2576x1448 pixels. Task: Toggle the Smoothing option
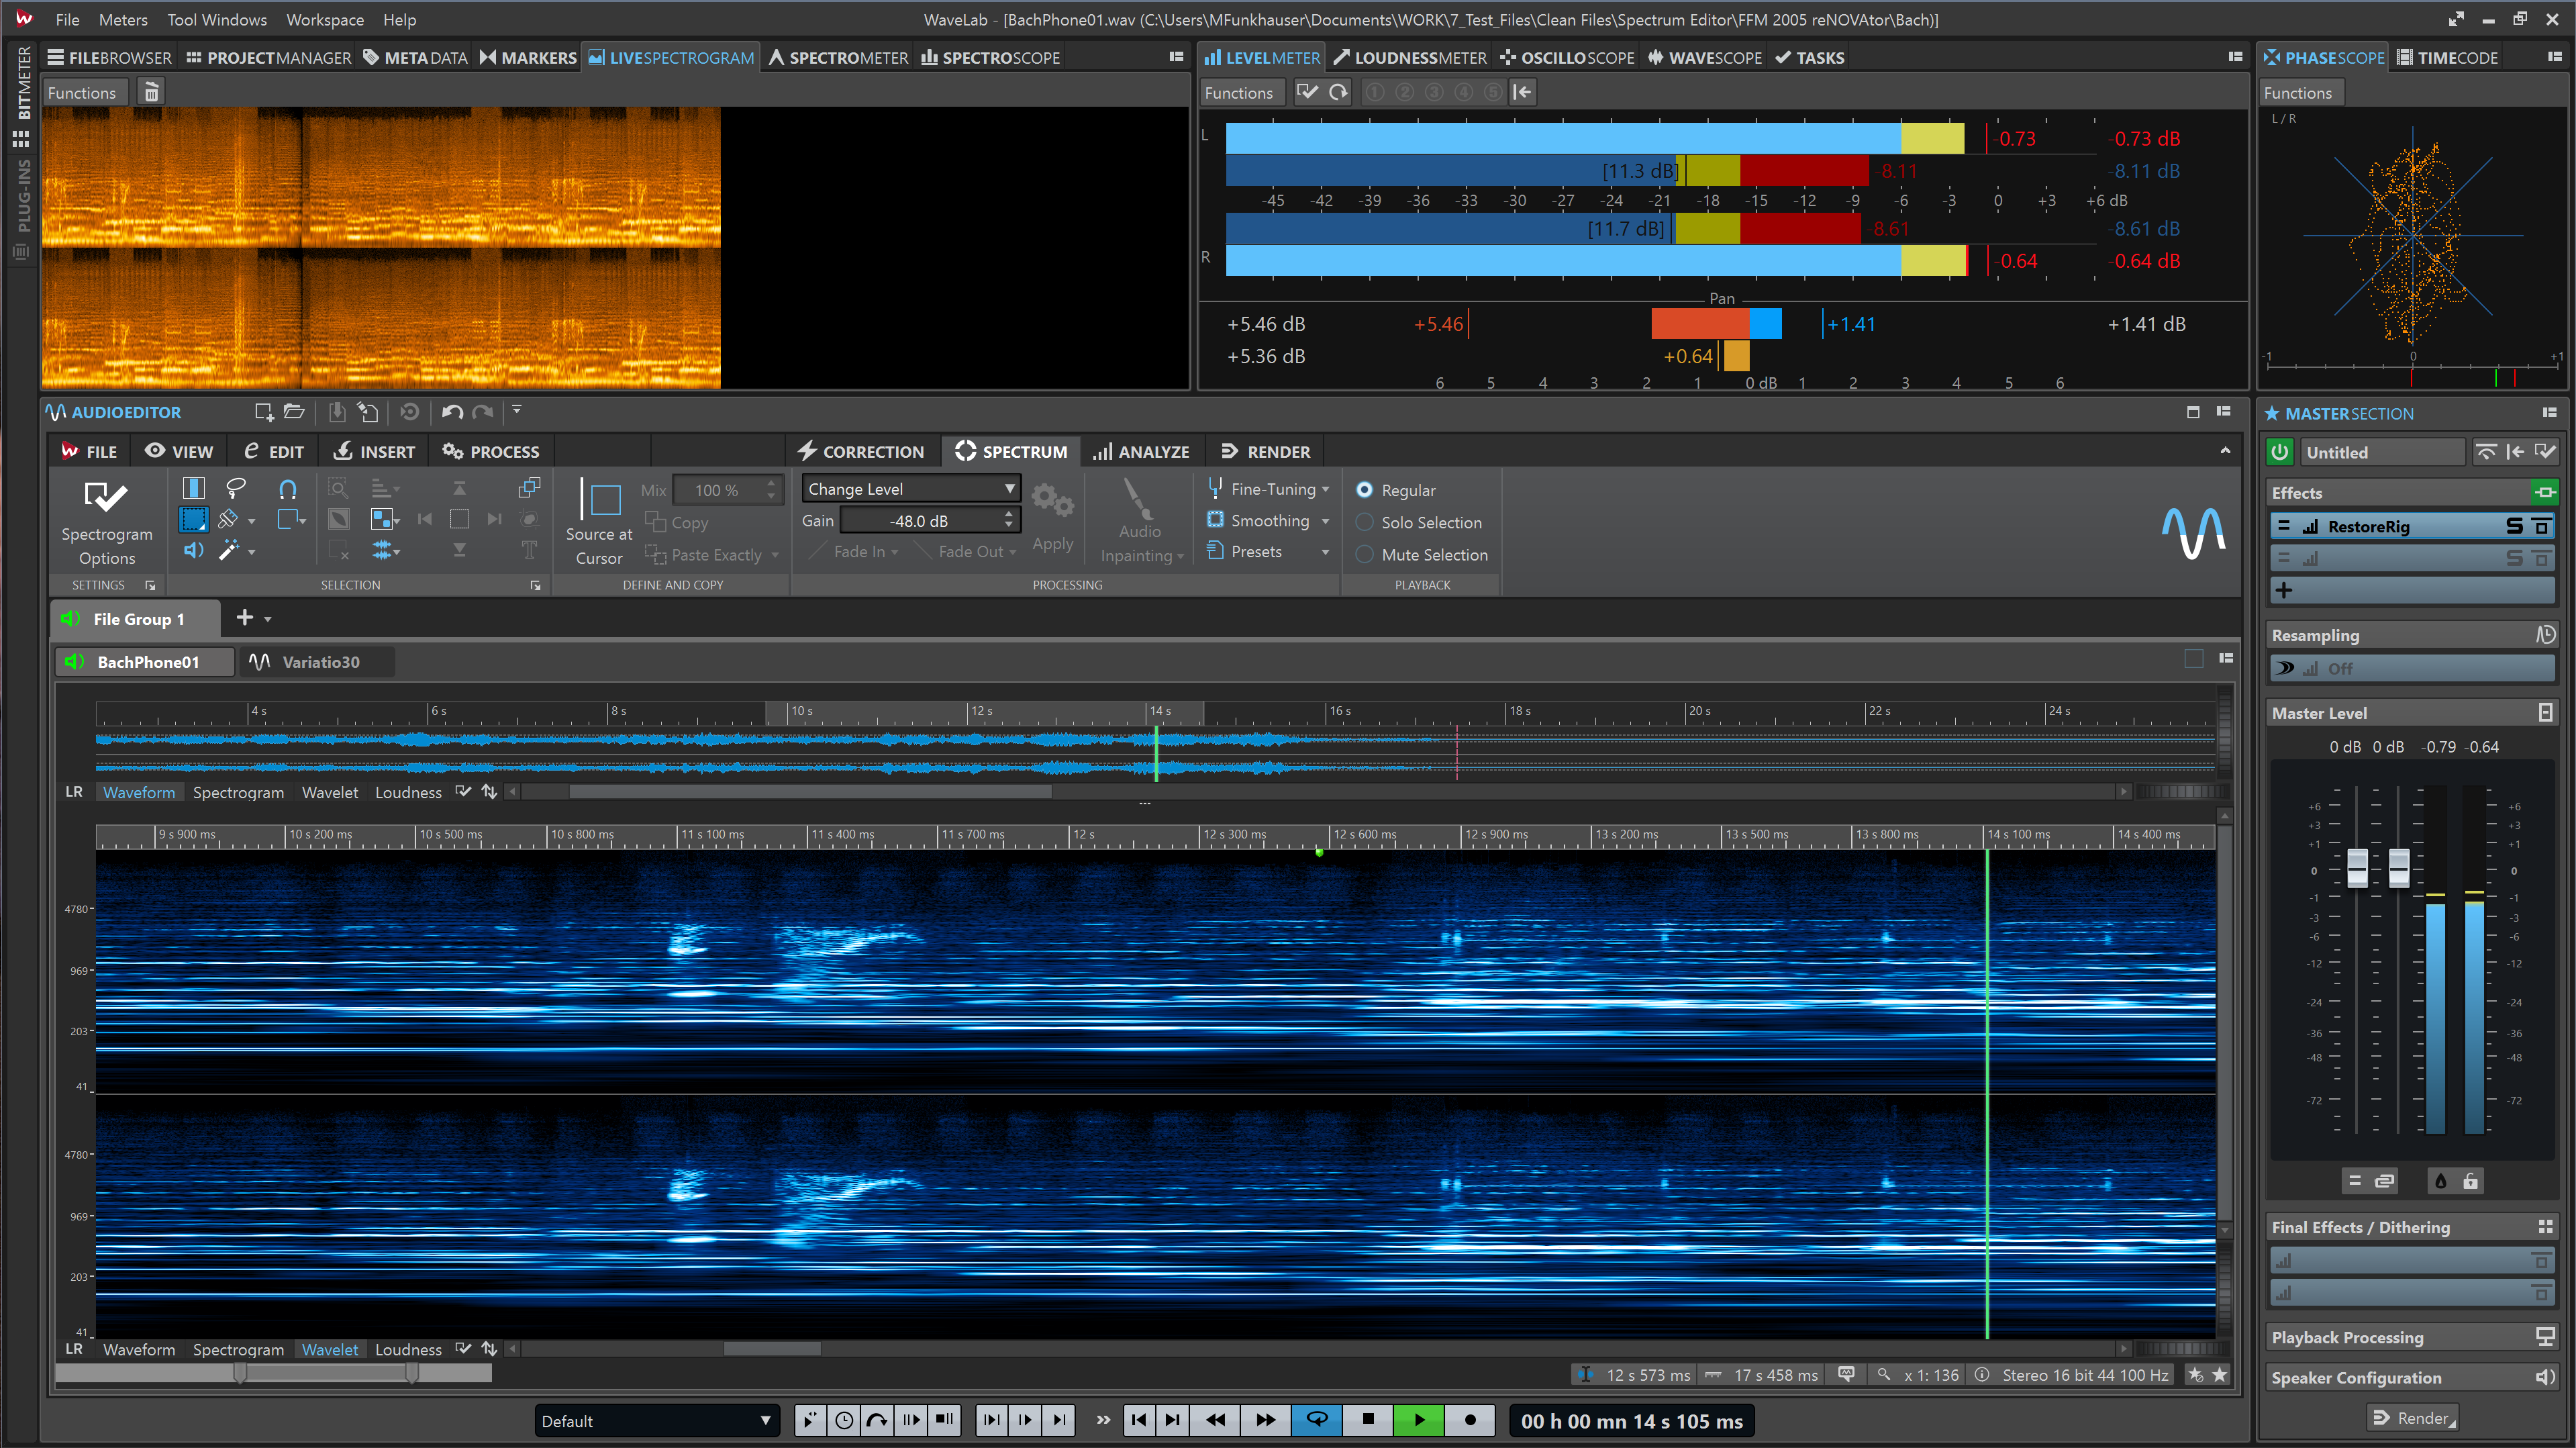[x=1267, y=520]
